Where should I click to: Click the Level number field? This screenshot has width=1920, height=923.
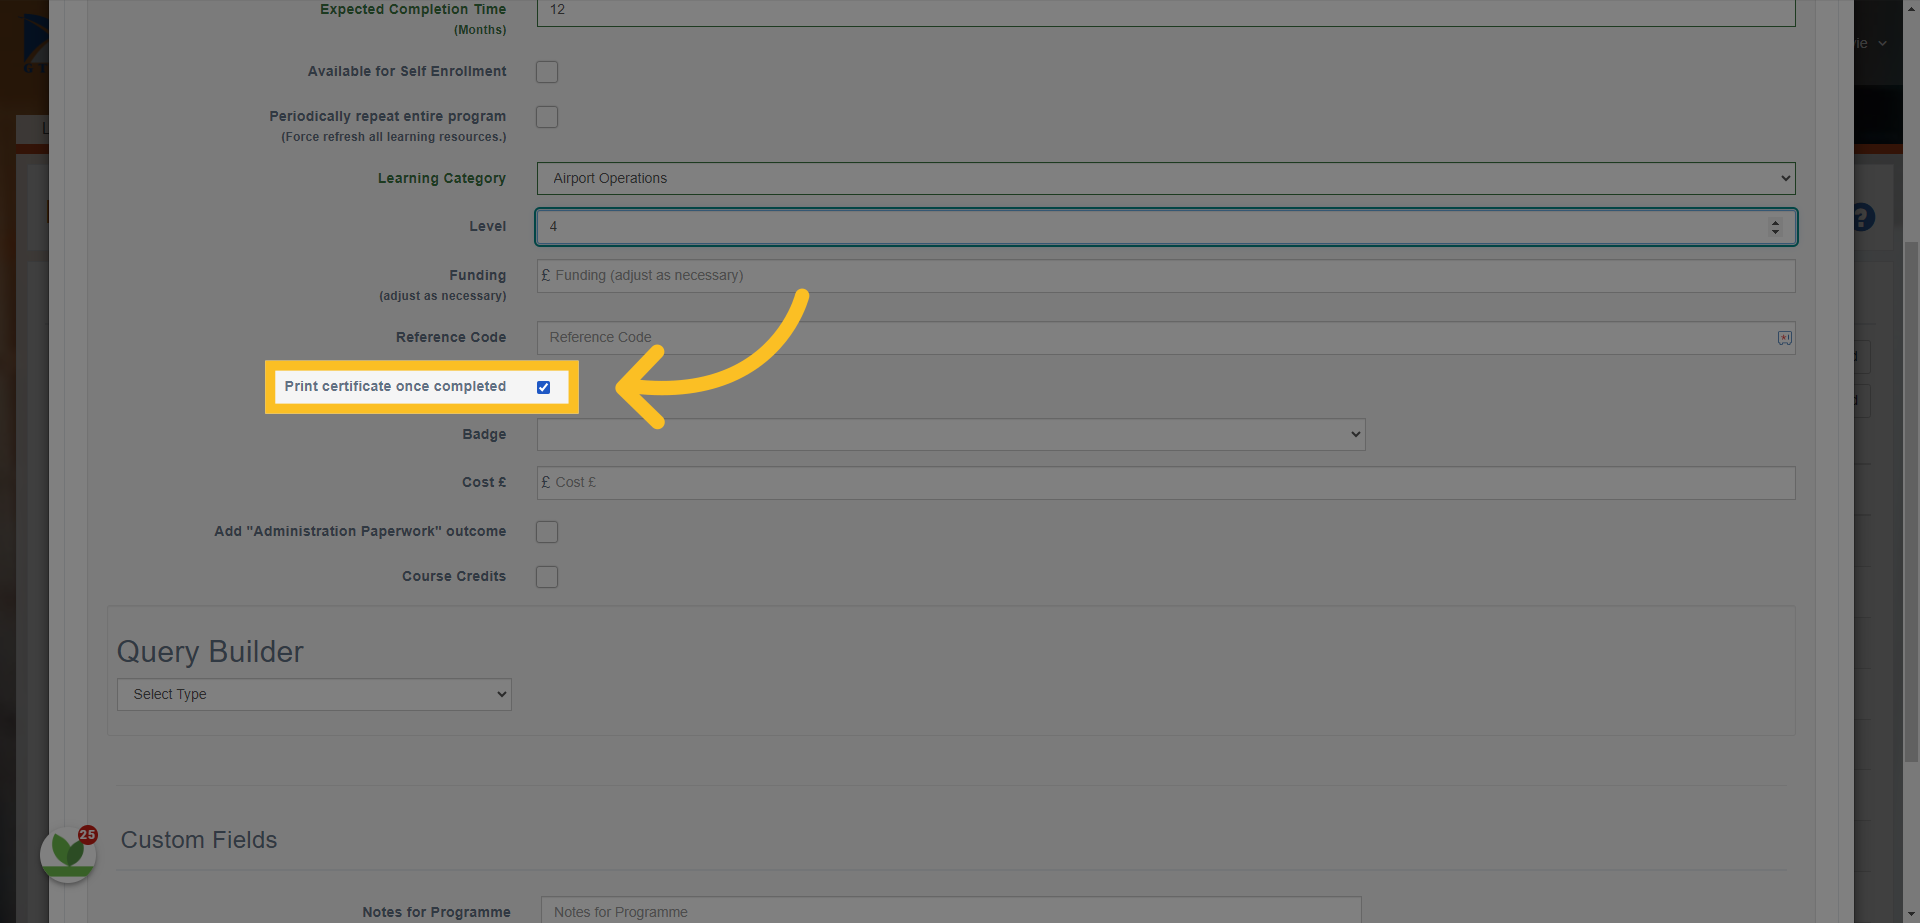coord(1166,227)
